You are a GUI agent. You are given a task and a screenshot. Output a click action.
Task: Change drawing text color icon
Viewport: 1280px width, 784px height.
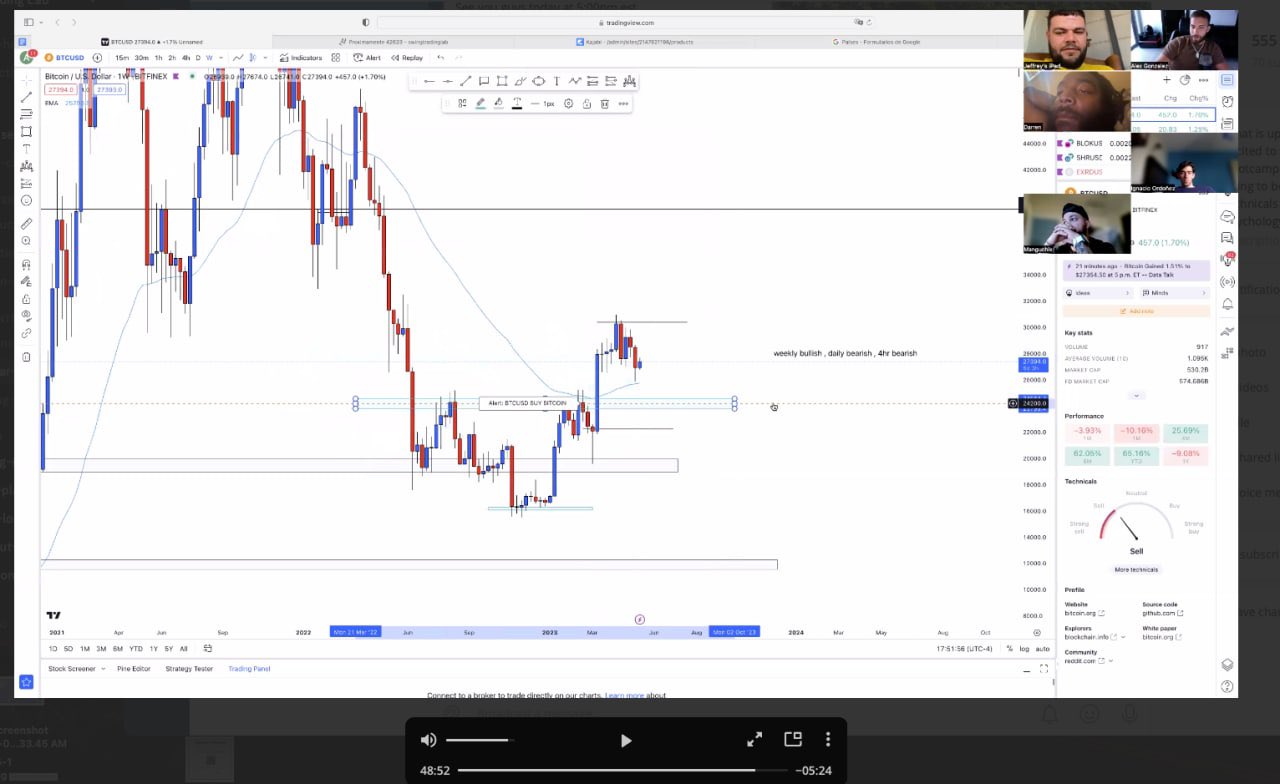tap(516, 103)
